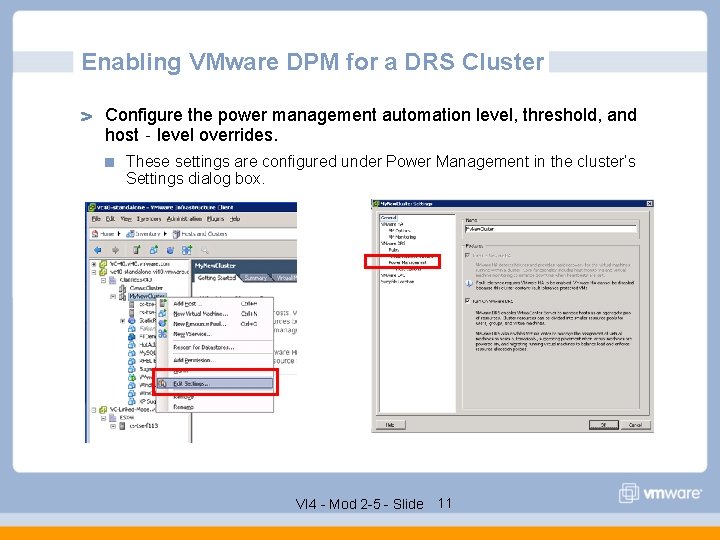Choose Edit Settings from the context menu

[215, 383]
